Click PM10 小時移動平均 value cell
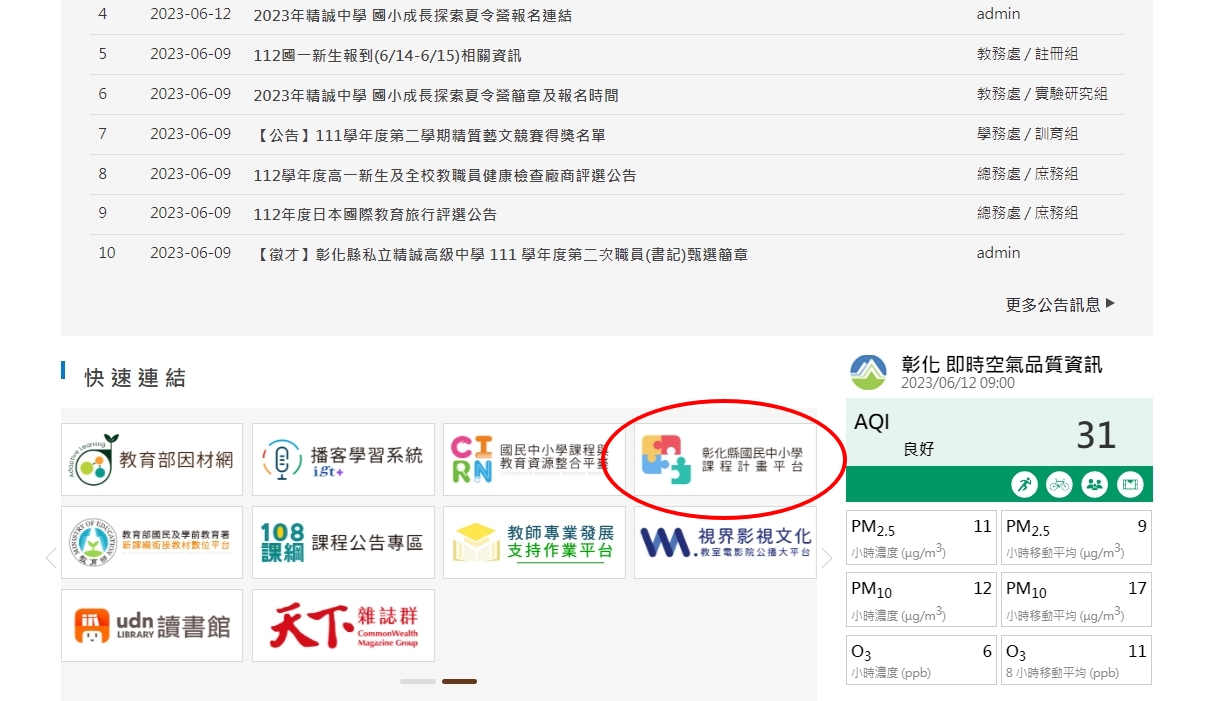This screenshot has height=701, width=1227. coord(1076,599)
